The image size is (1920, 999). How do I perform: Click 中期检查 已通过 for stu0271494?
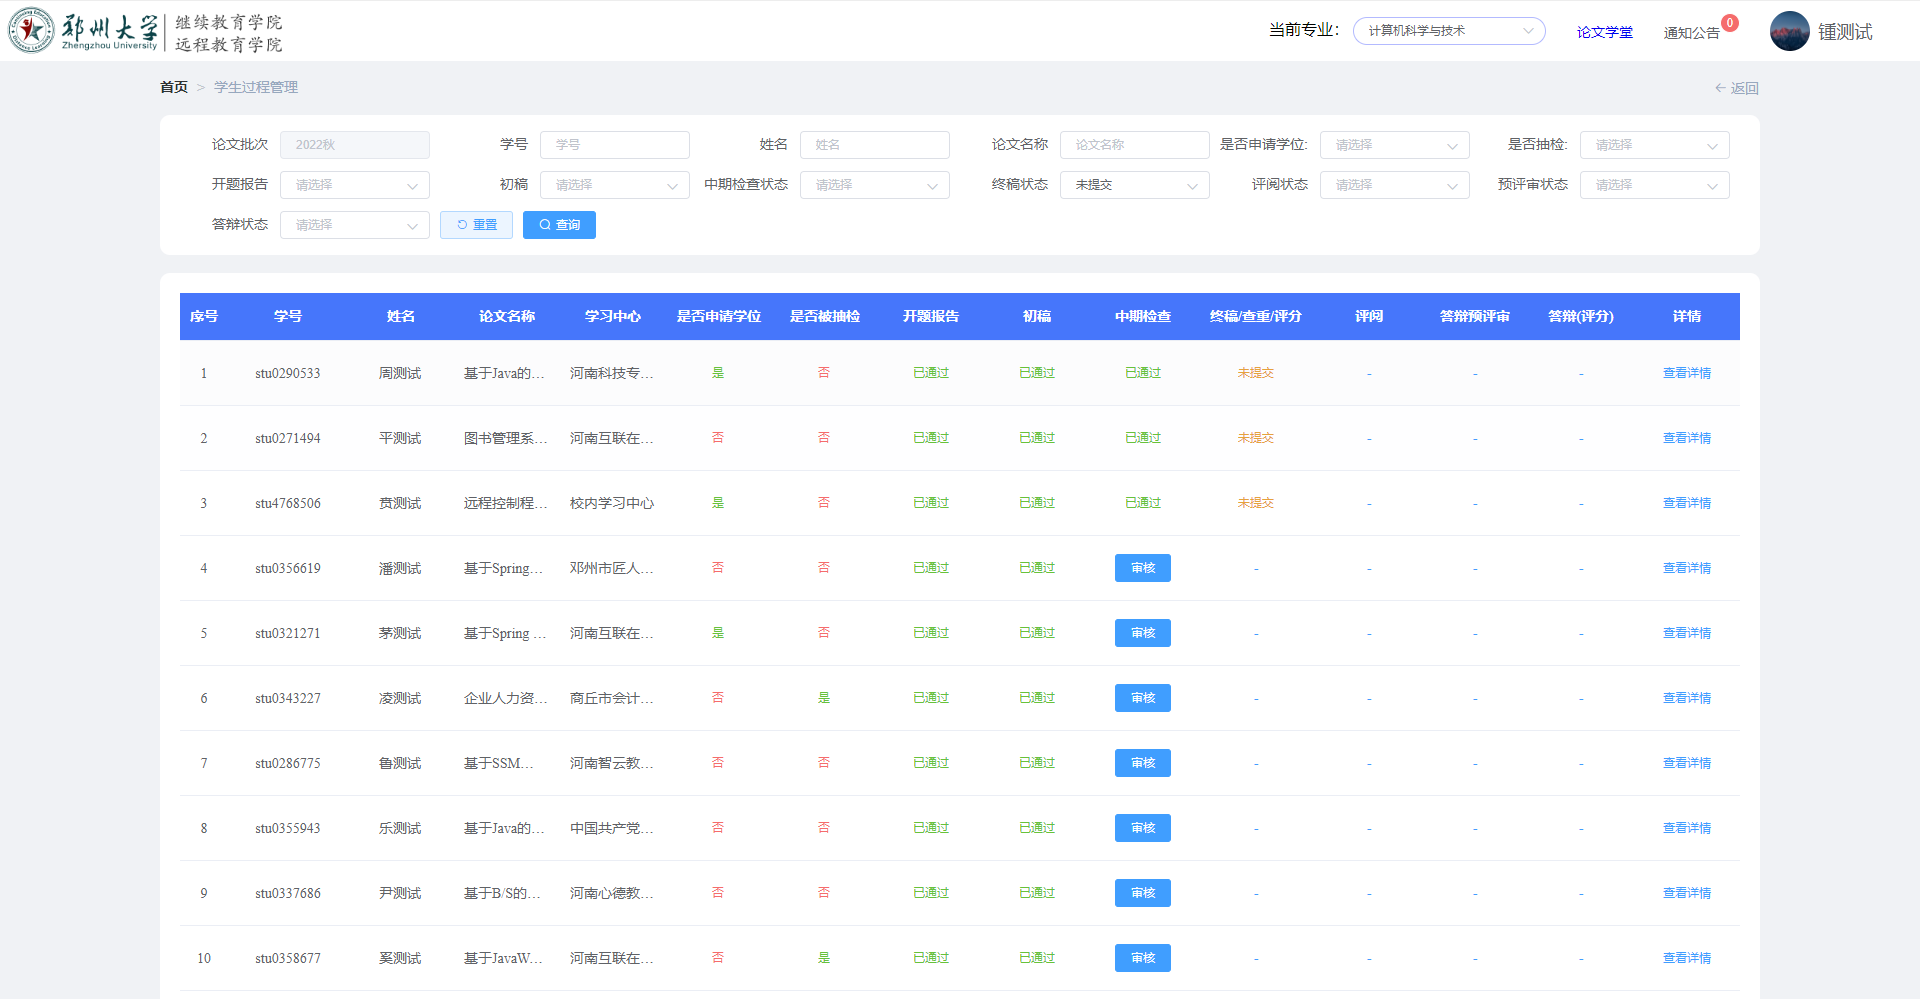1143,438
